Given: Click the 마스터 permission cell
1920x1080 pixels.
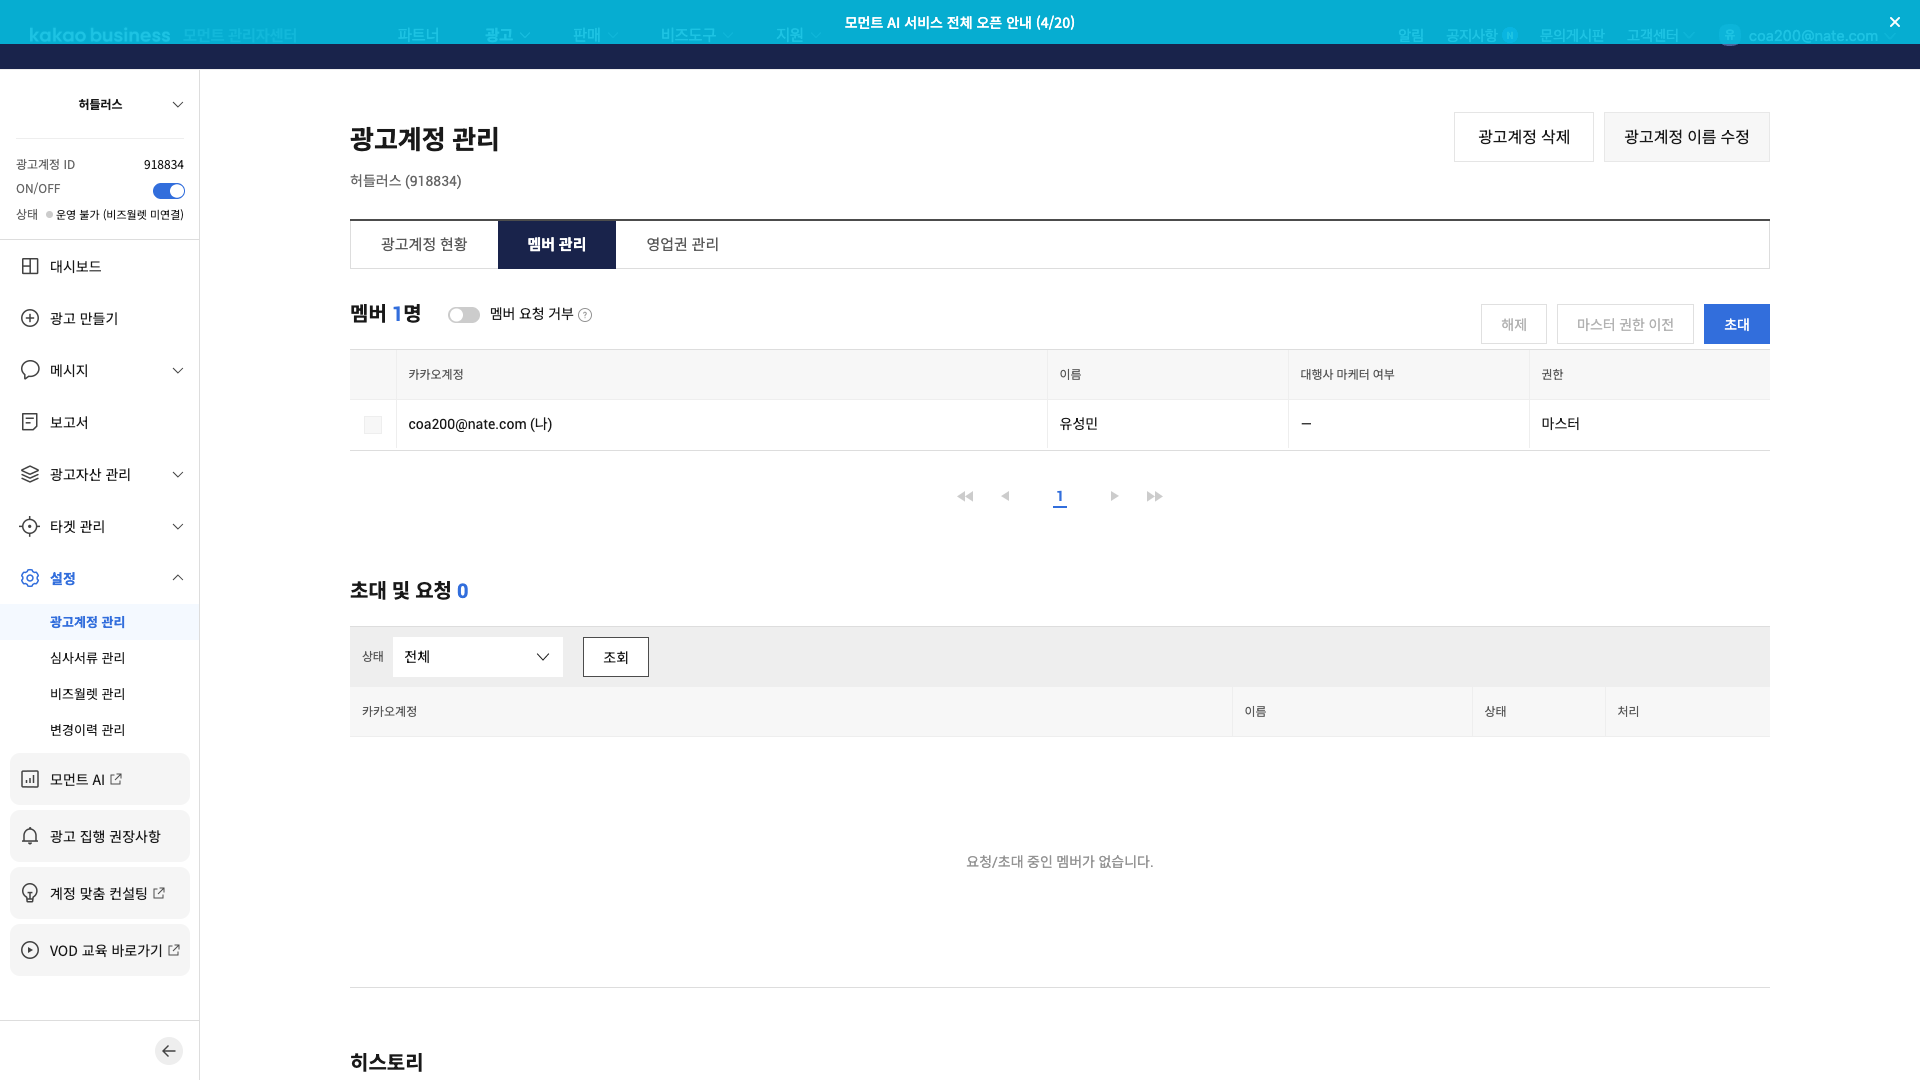Looking at the screenshot, I should click(x=1650, y=424).
